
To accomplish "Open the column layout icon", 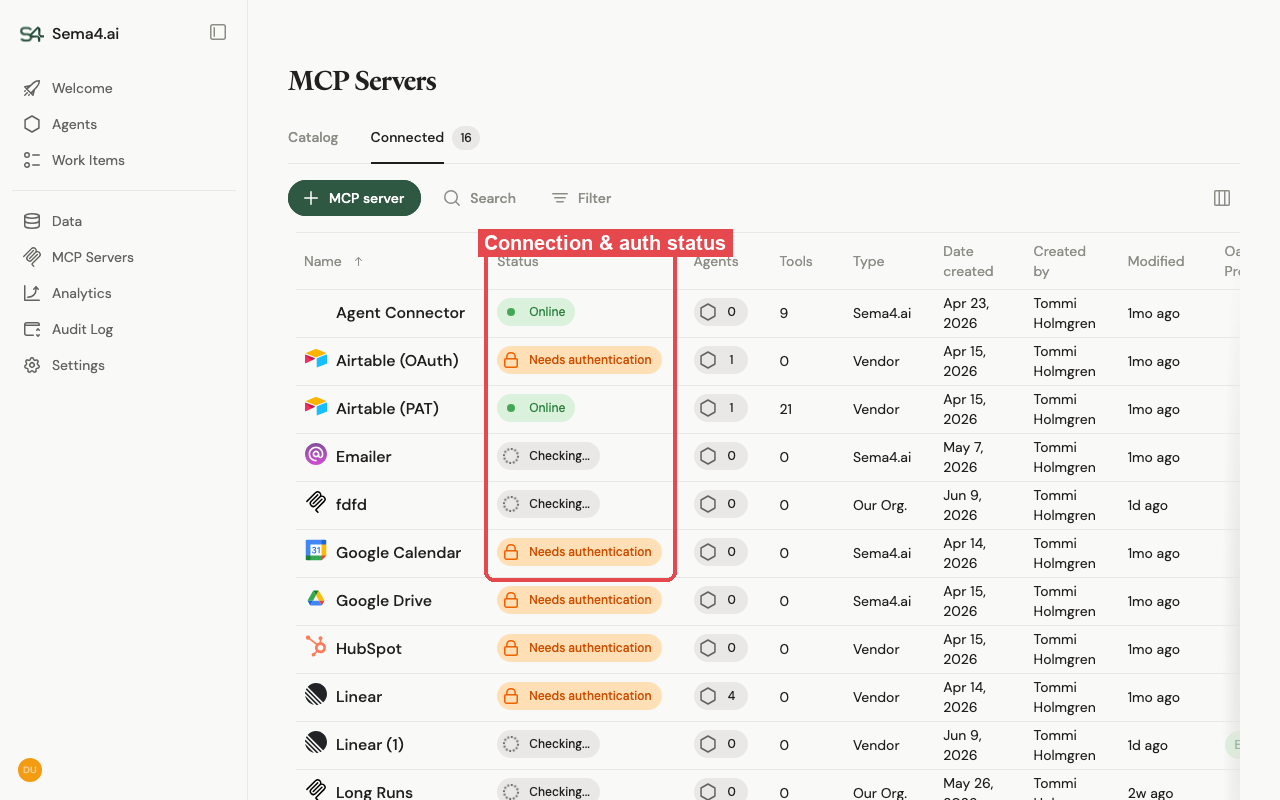I will (x=1222, y=198).
